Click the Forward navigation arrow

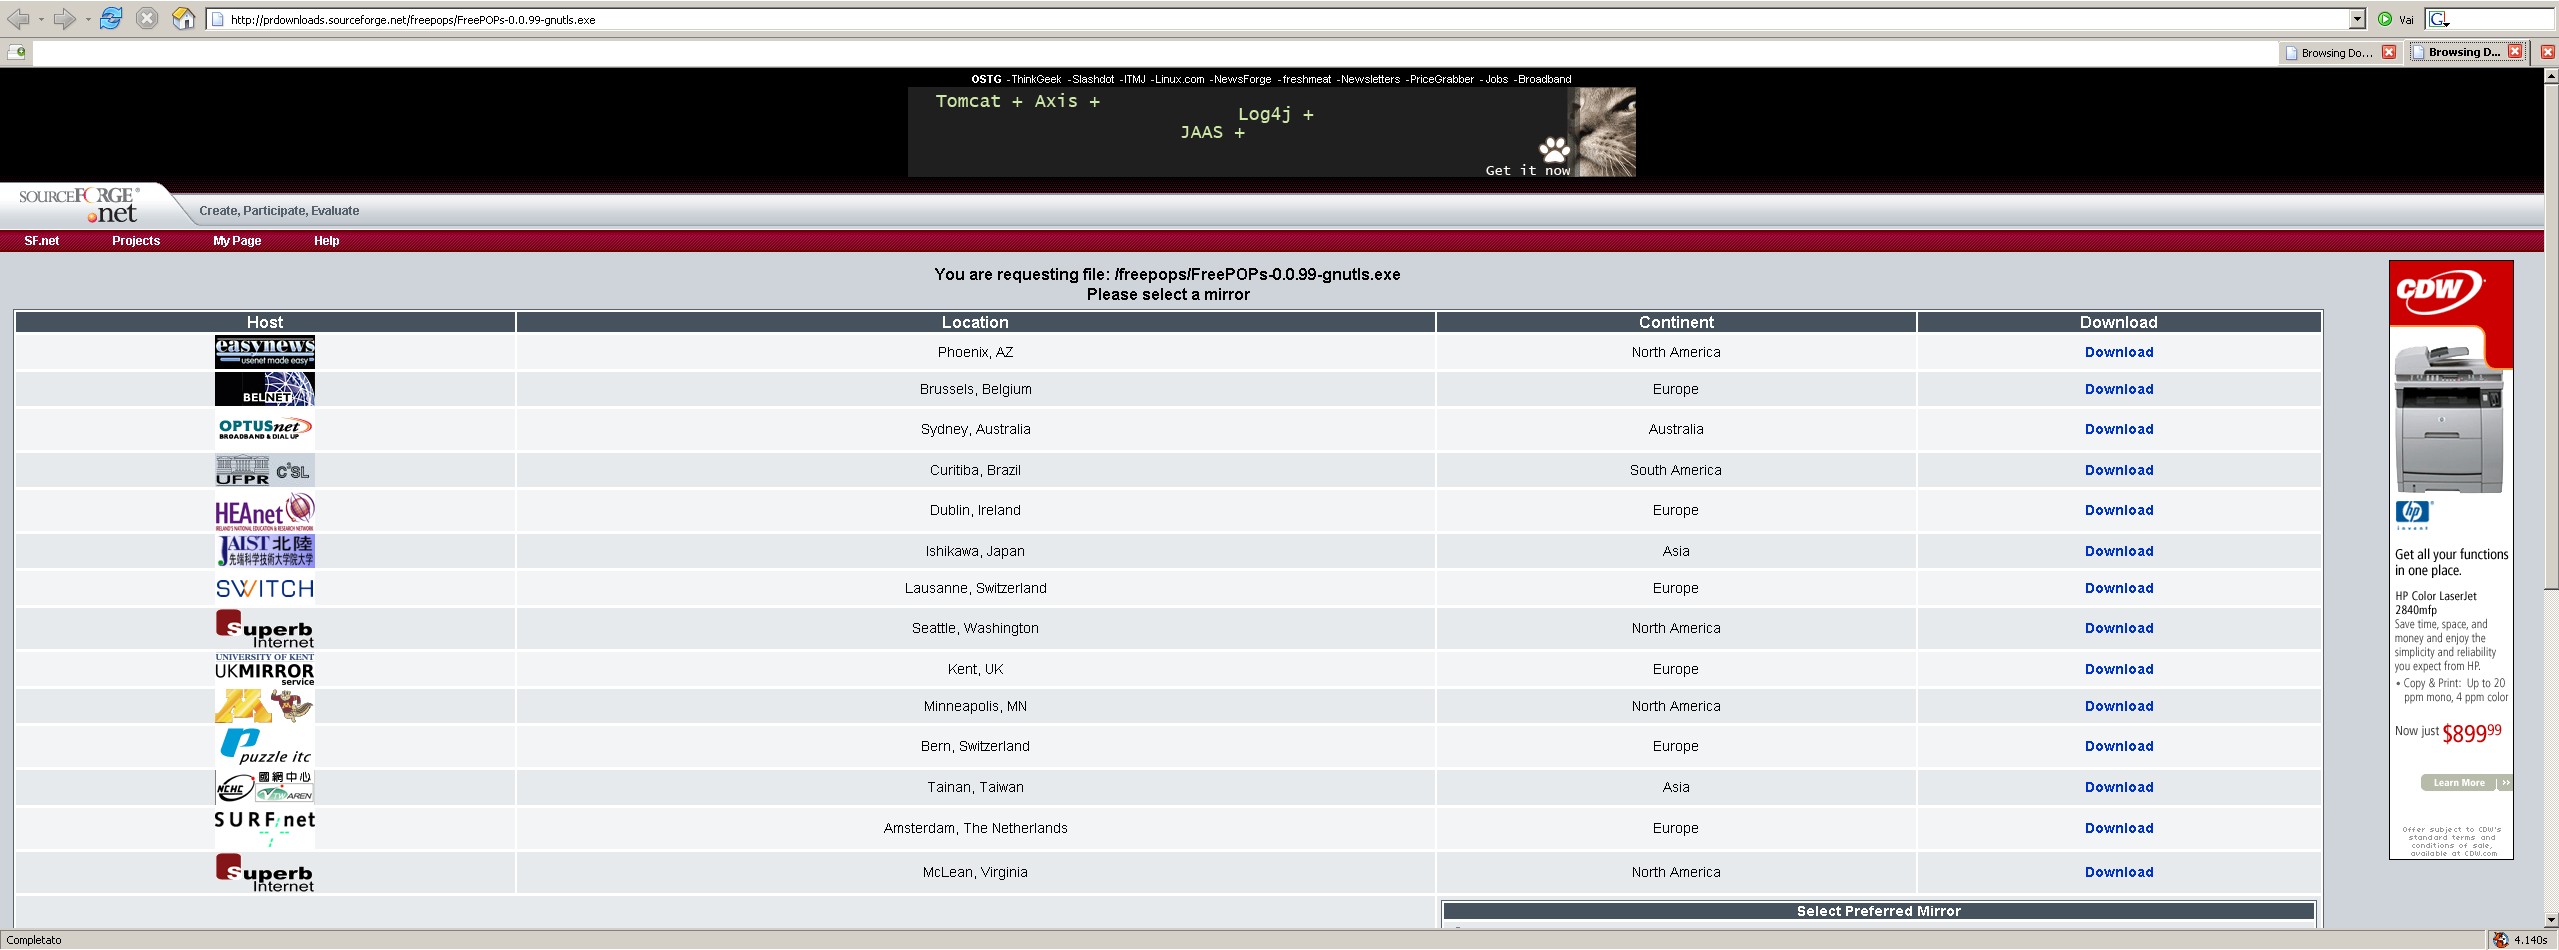point(64,19)
